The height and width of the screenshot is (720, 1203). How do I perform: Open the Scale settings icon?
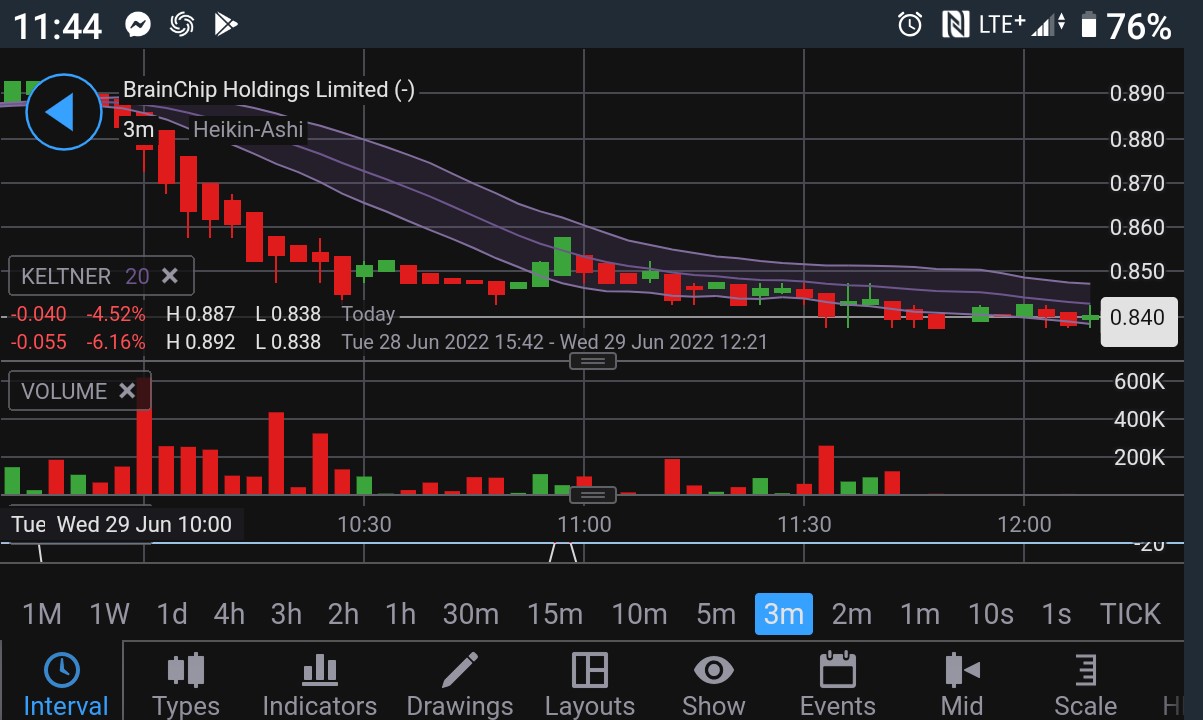click(1085, 671)
